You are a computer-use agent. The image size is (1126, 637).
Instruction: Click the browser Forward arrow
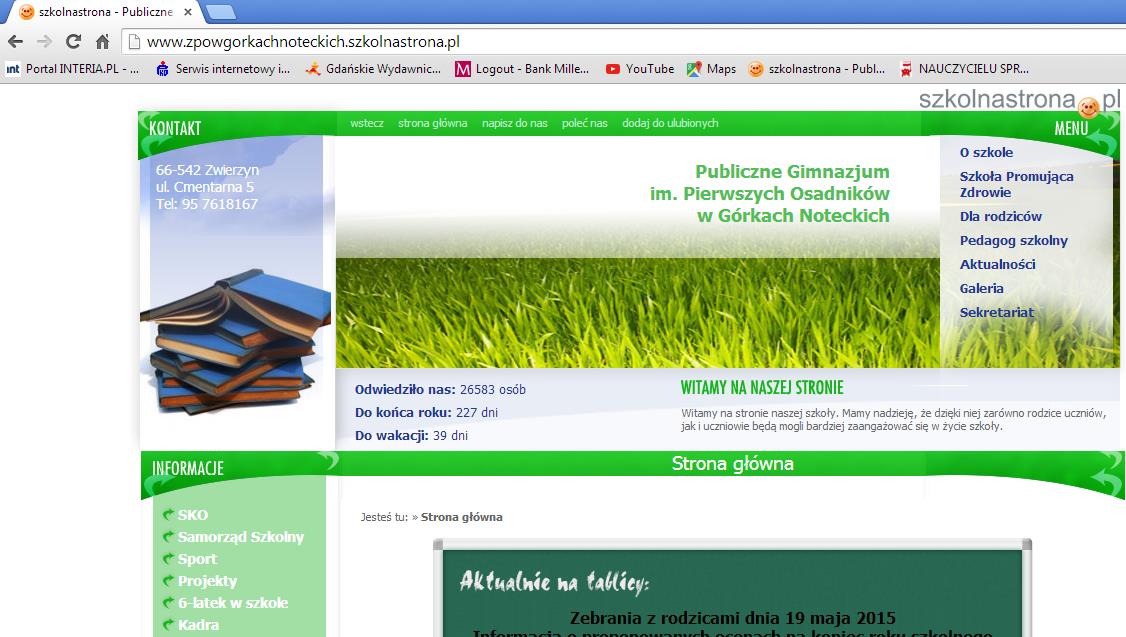[x=45, y=42]
